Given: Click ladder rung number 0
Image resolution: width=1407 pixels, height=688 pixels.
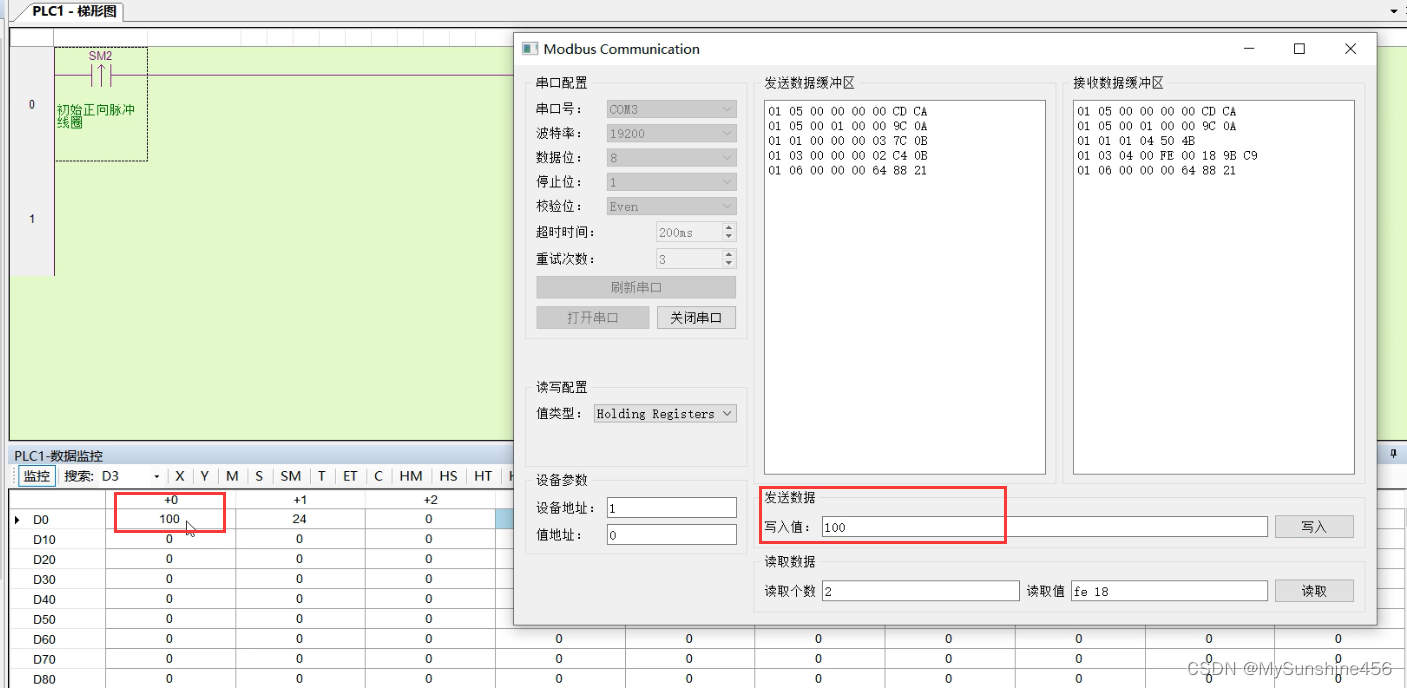Looking at the screenshot, I should pyautogui.click(x=32, y=104).
